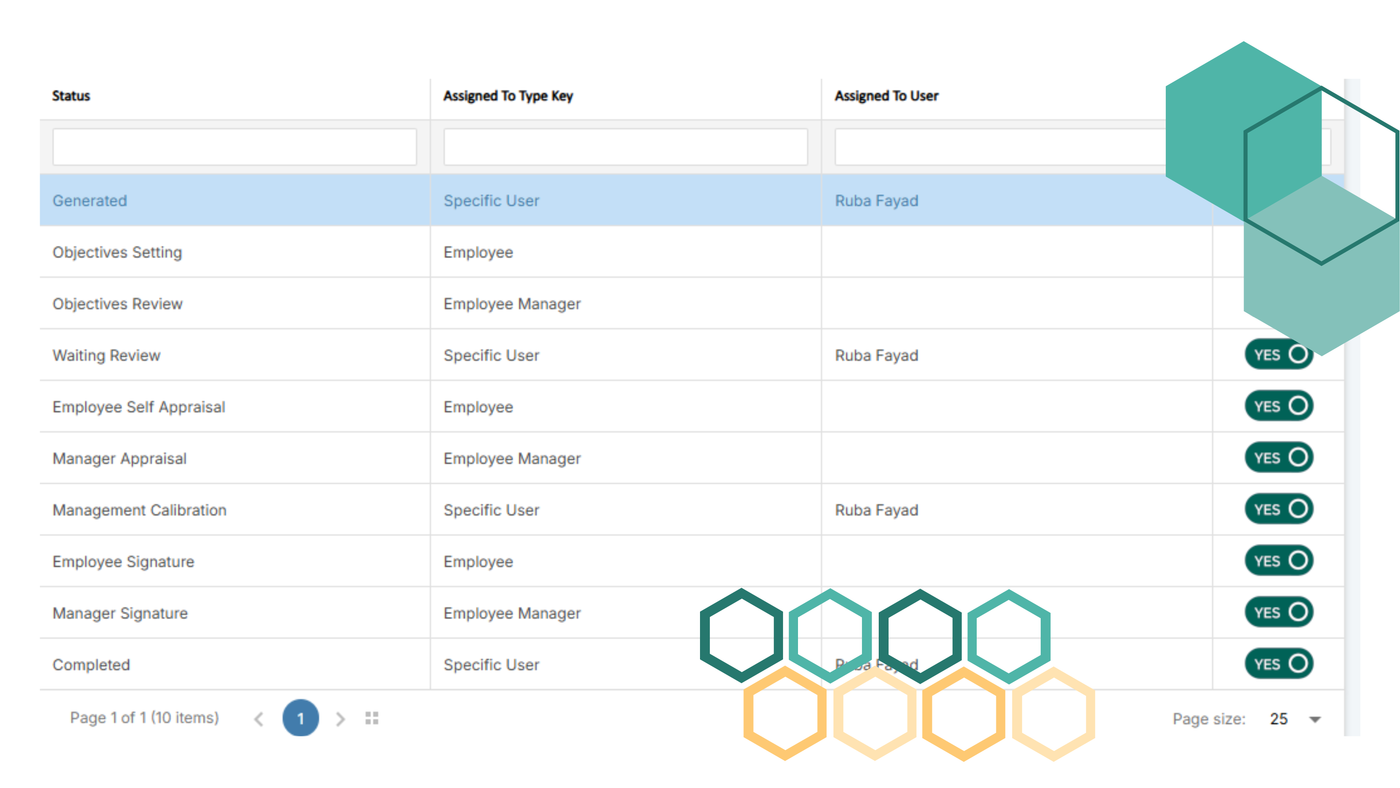
Task: Select the Generated status row
Action: [x=90, y=201]
